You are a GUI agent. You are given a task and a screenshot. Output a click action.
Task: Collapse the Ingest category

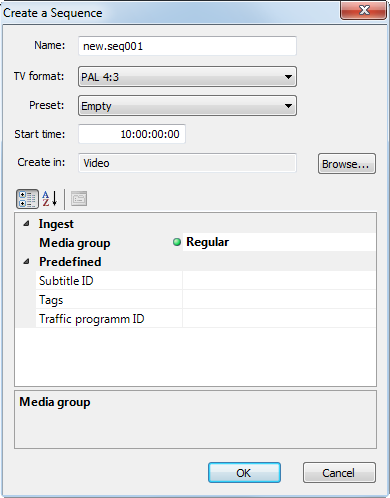coord(26,224)
